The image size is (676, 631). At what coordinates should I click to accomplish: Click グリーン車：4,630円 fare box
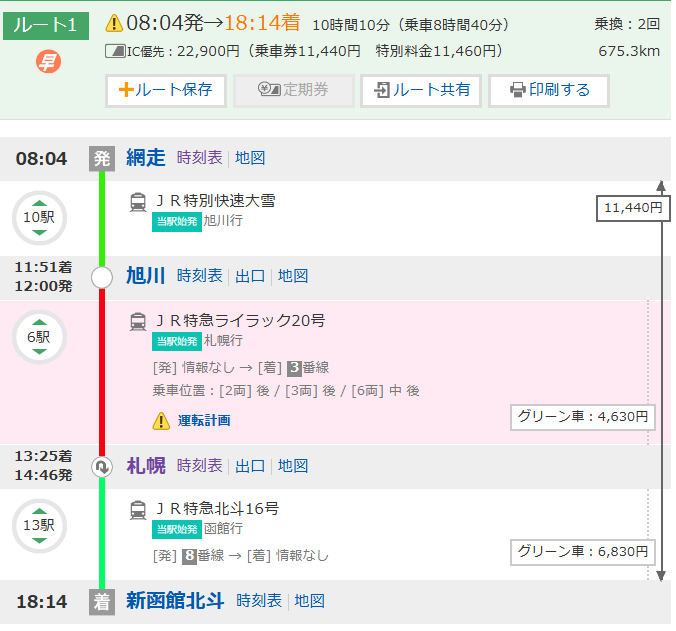582,417
